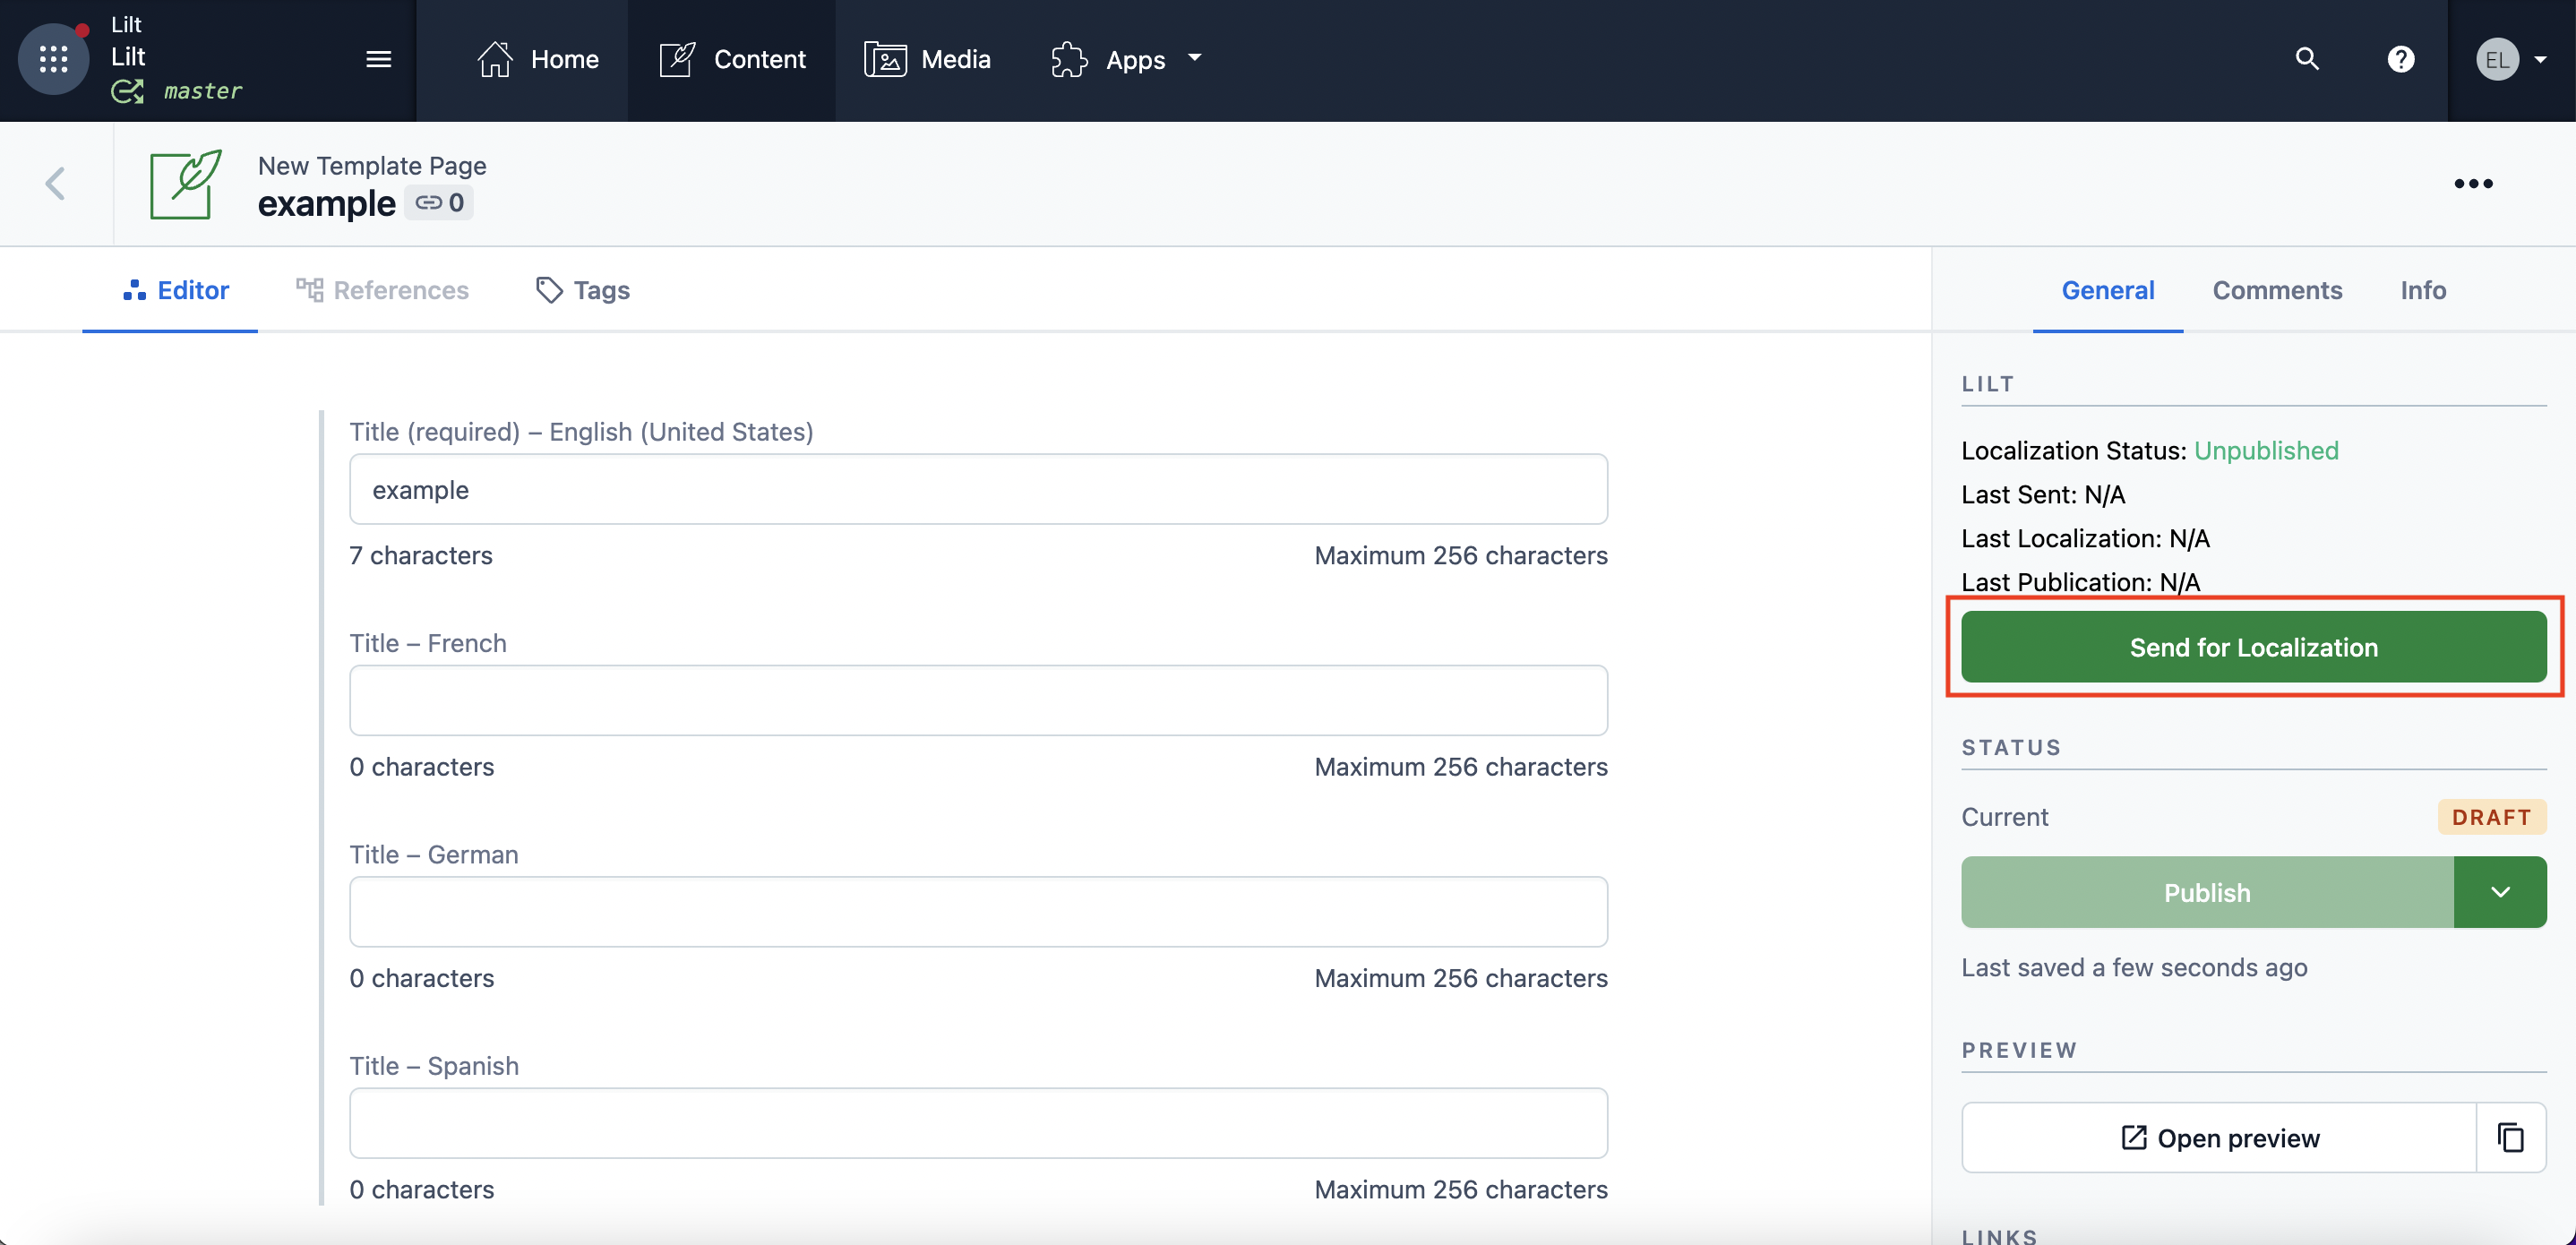Image resolution: width=2576 pixels, height=1245 pixels.
Task: Open the search icon
Action: 2306,59
